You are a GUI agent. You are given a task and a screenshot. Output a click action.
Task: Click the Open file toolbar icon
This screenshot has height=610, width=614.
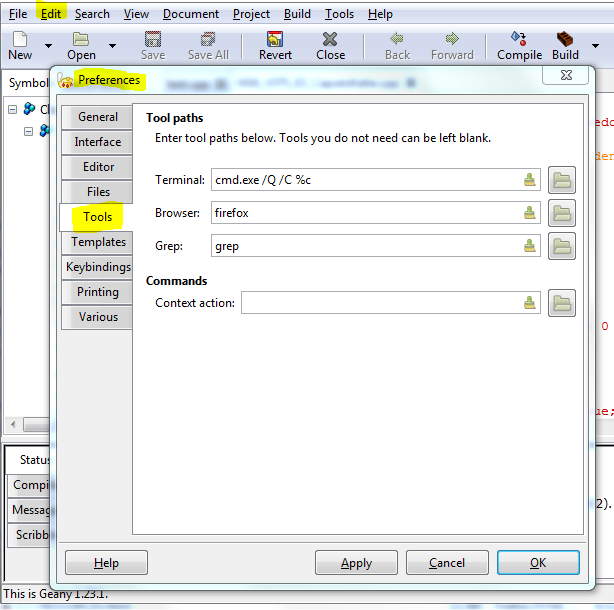point(81,39)
